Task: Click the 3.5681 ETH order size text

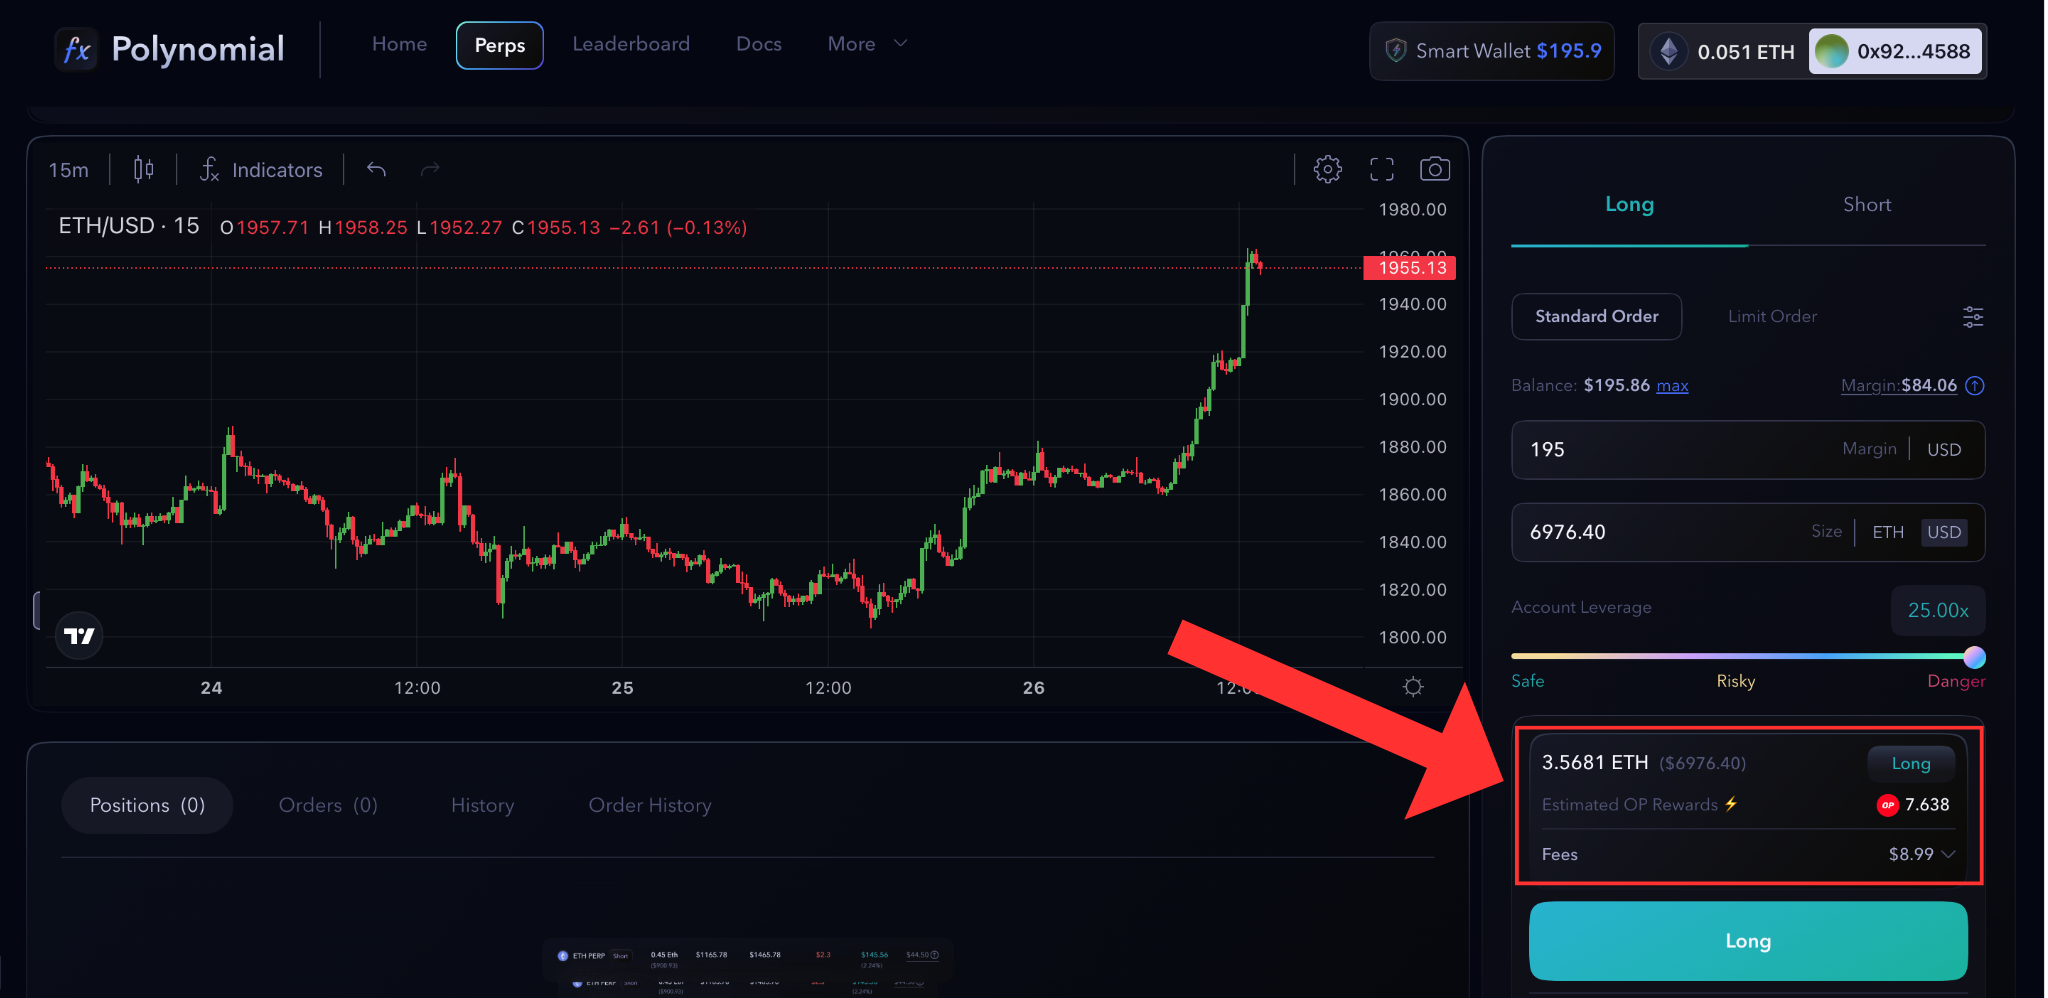Action: click(x=1595, y=762)
